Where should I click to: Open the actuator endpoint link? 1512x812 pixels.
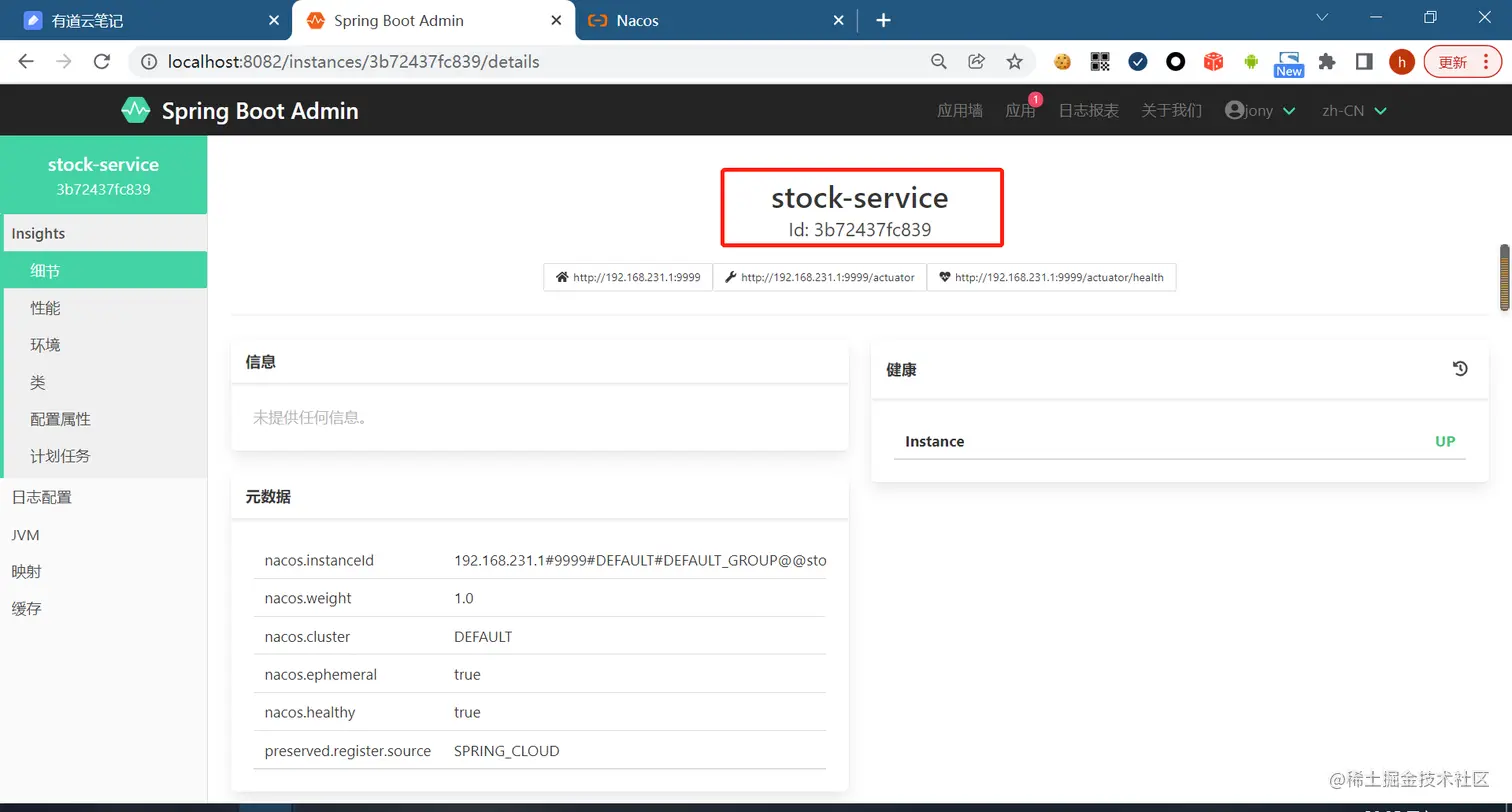[x=820, y=277]
